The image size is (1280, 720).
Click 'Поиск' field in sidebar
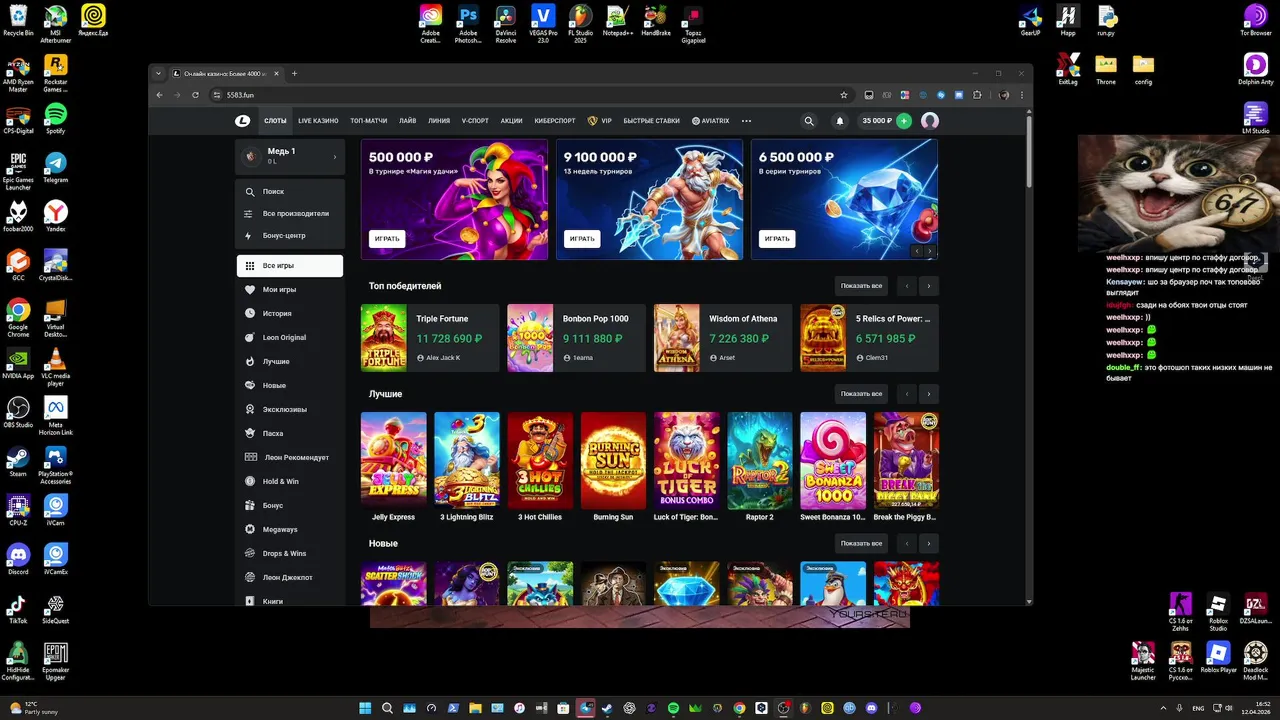pyautogui.click(x=290, y=191)
